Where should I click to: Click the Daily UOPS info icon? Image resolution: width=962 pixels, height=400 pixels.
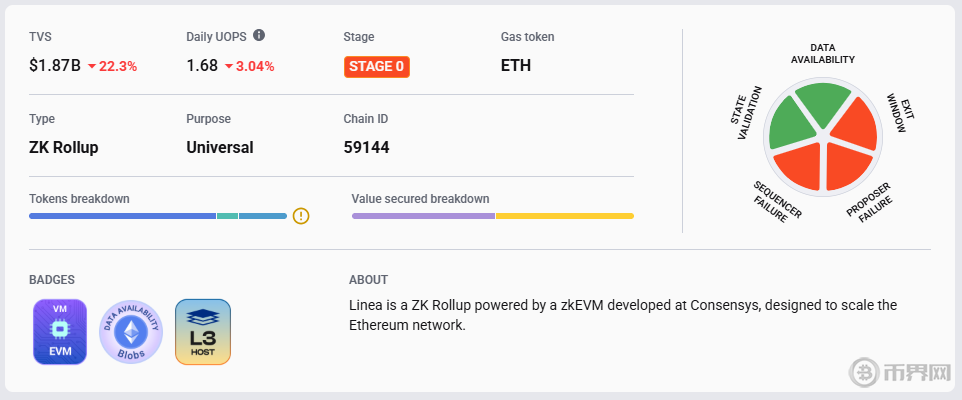[259, 36]
